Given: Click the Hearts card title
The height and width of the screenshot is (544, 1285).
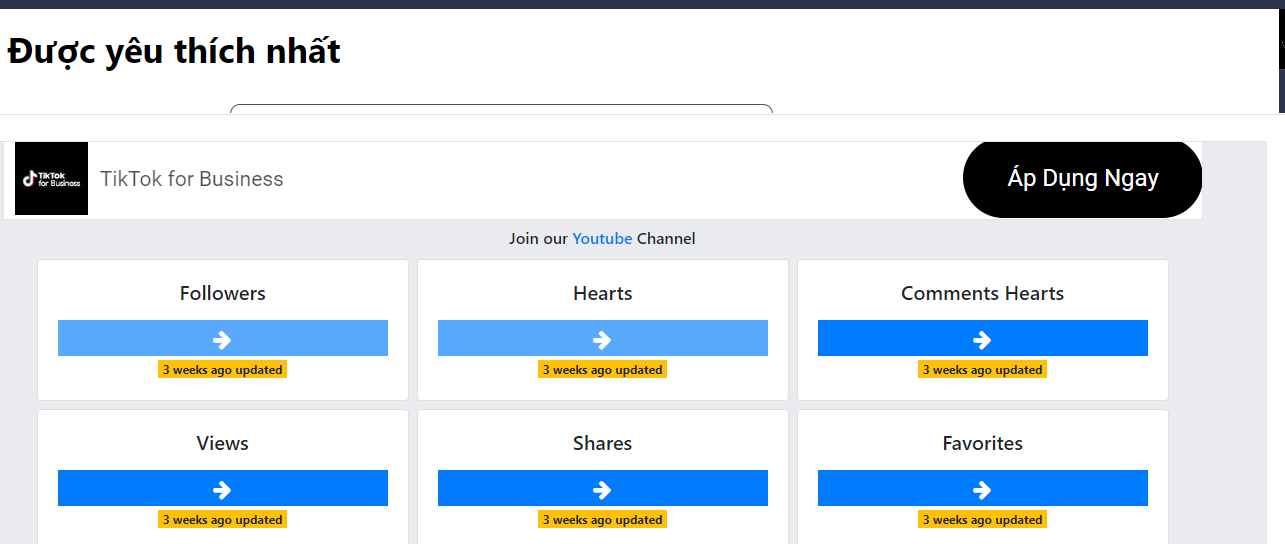Looking at the screenshot, I should pyautogui.click(x=603, y=293).
